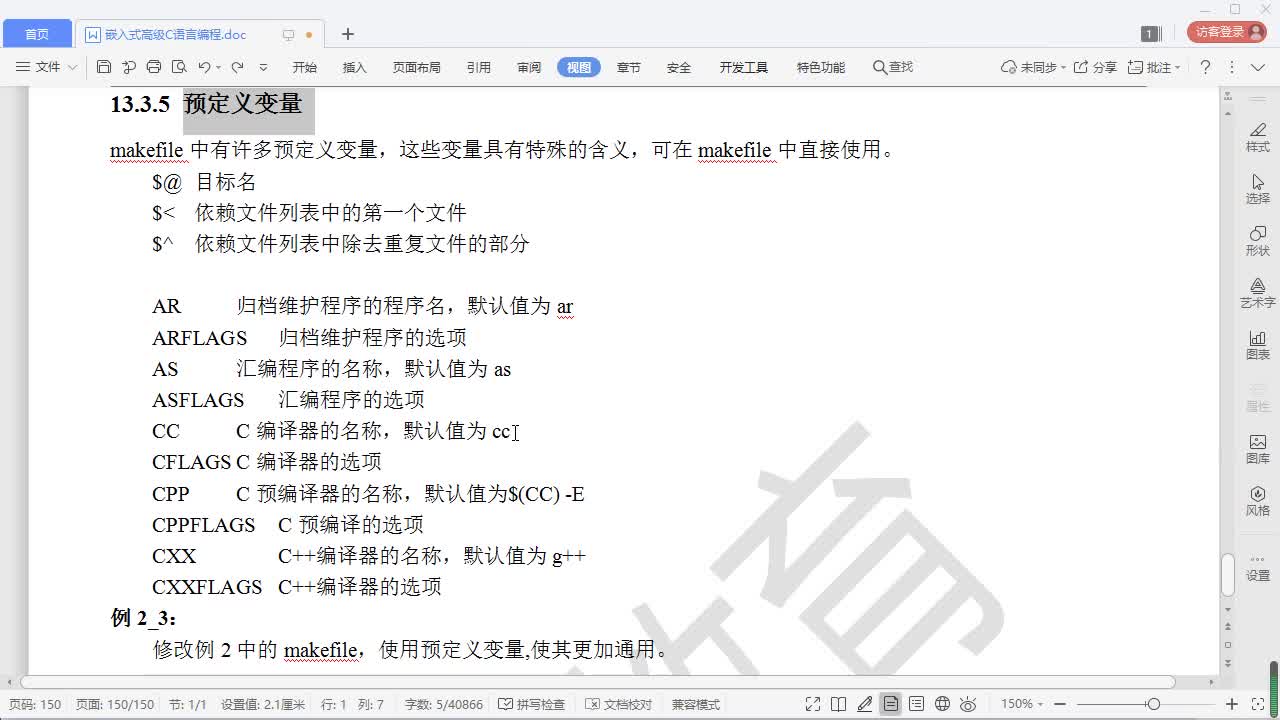Open the 图表 (Chart) sidebar tool

(1257, 345)
